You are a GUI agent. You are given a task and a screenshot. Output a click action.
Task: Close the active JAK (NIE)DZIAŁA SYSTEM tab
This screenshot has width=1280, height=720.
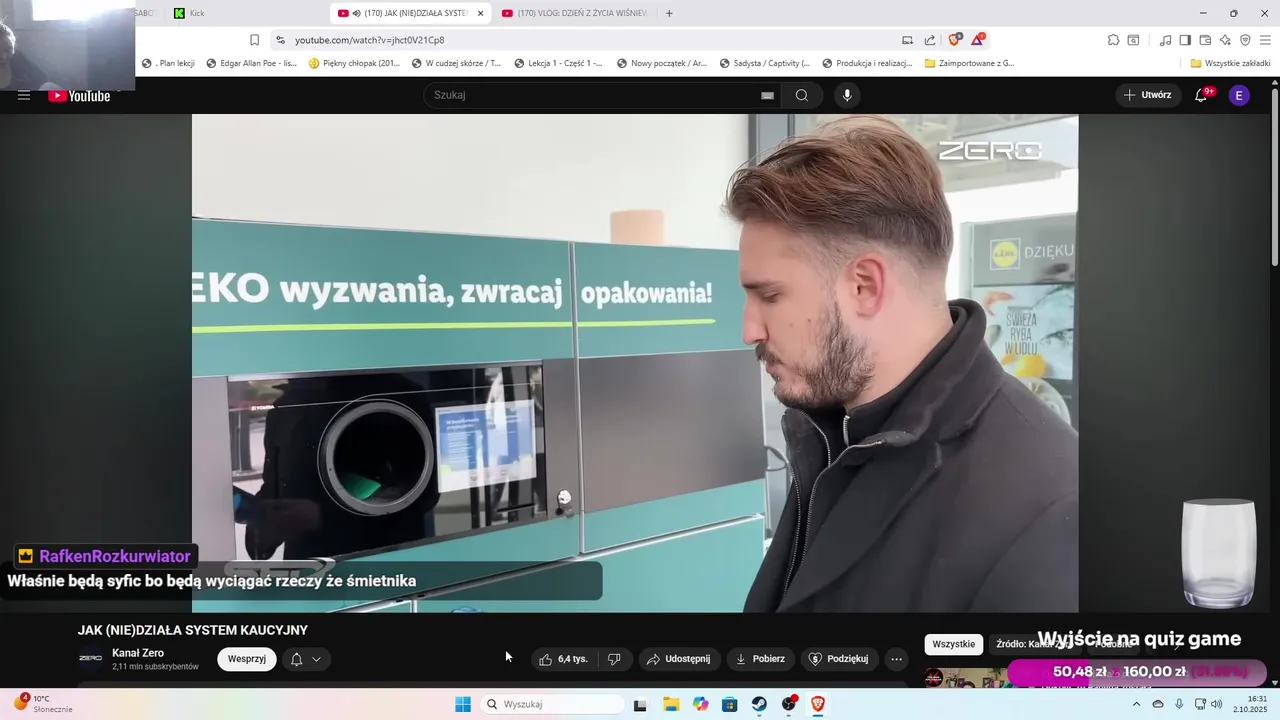pyautogui.click(x=480, y=13)
